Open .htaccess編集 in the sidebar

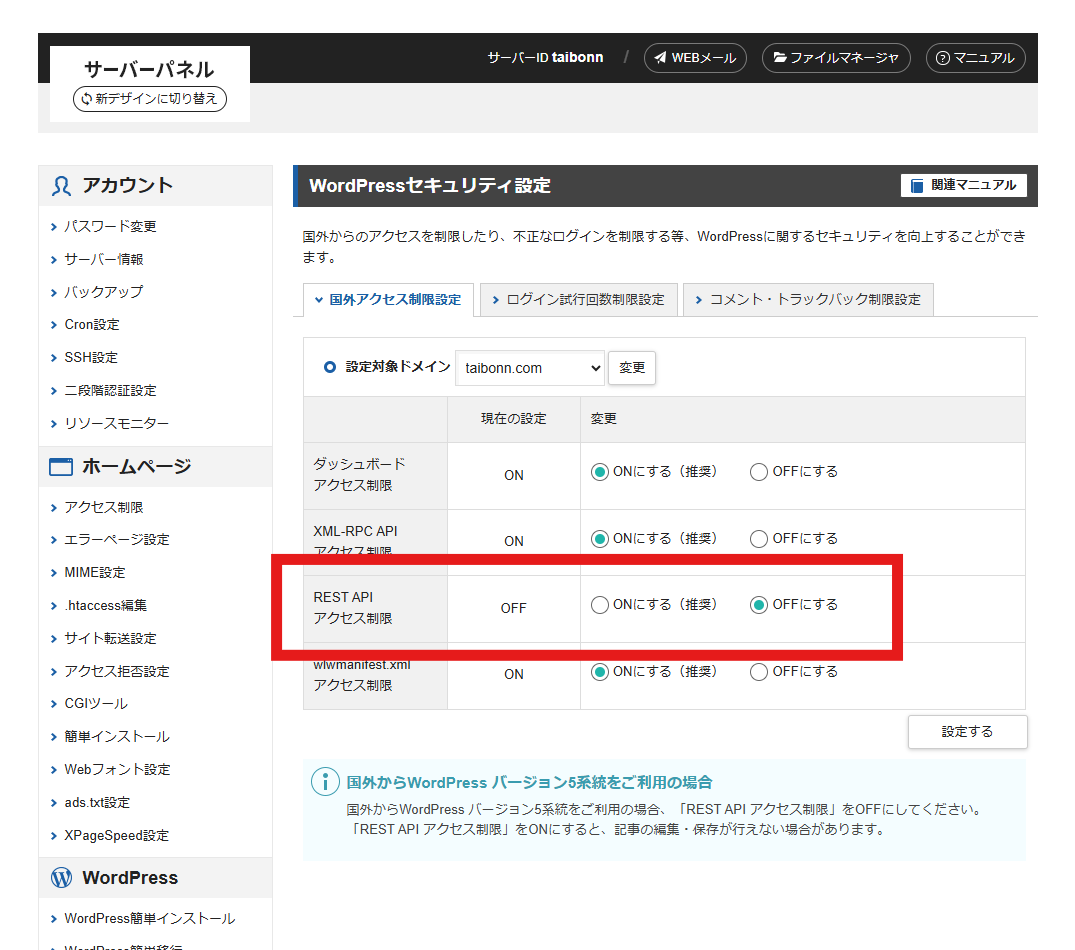[106, 606]
